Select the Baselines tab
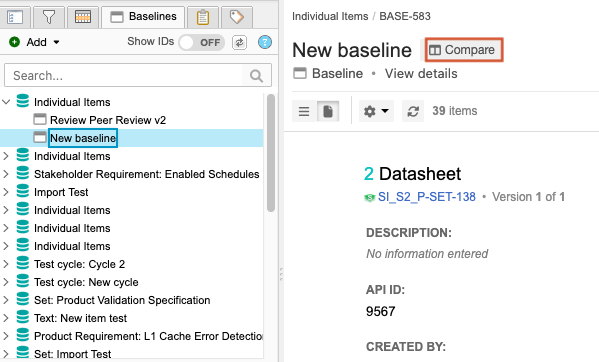Viewport: 599px width, 362px height. (x=143, y=17)
